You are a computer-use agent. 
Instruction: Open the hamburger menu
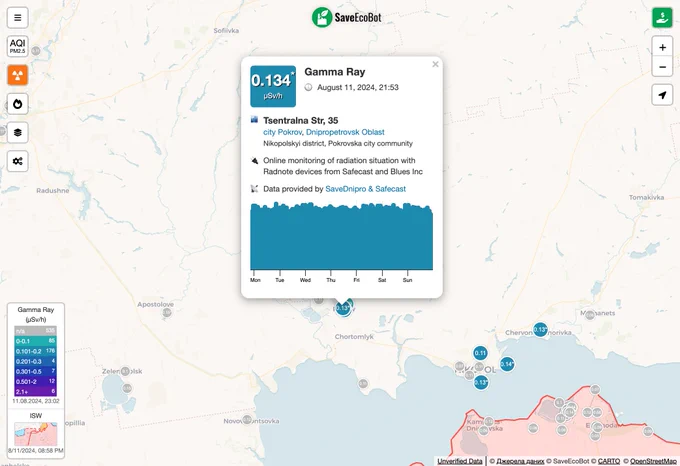click(17, 18)
